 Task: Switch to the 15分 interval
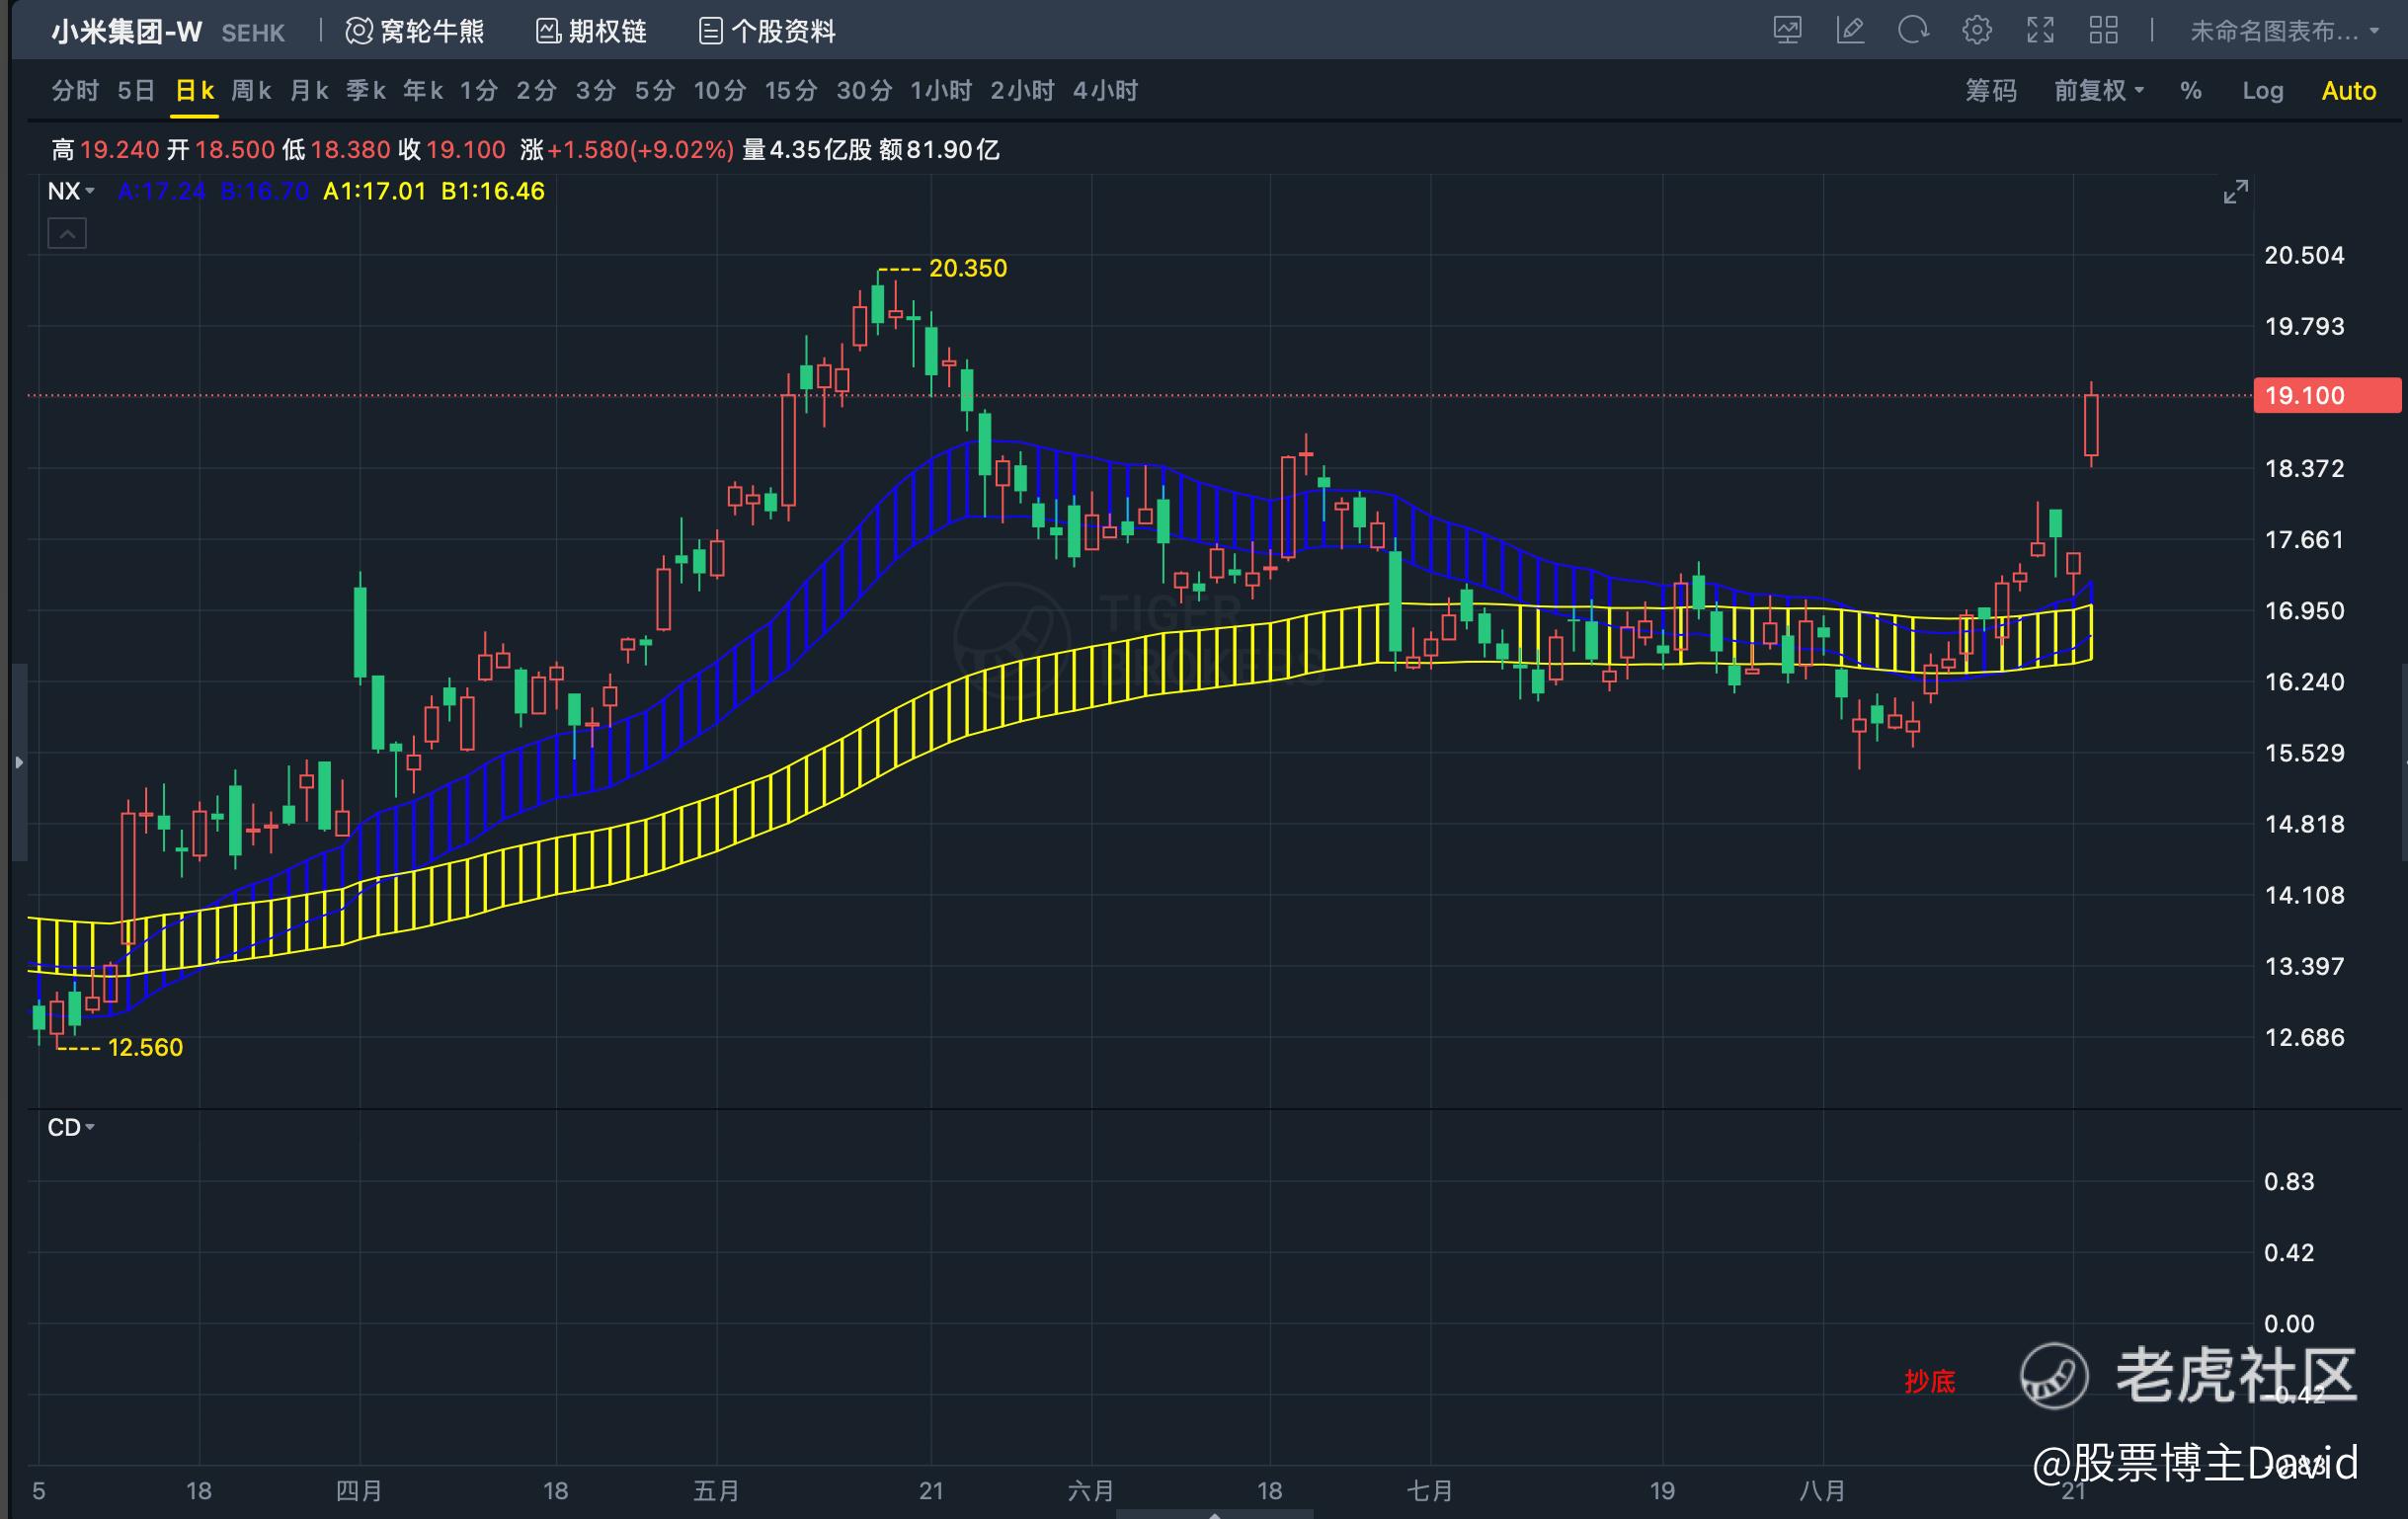[791, 91]
